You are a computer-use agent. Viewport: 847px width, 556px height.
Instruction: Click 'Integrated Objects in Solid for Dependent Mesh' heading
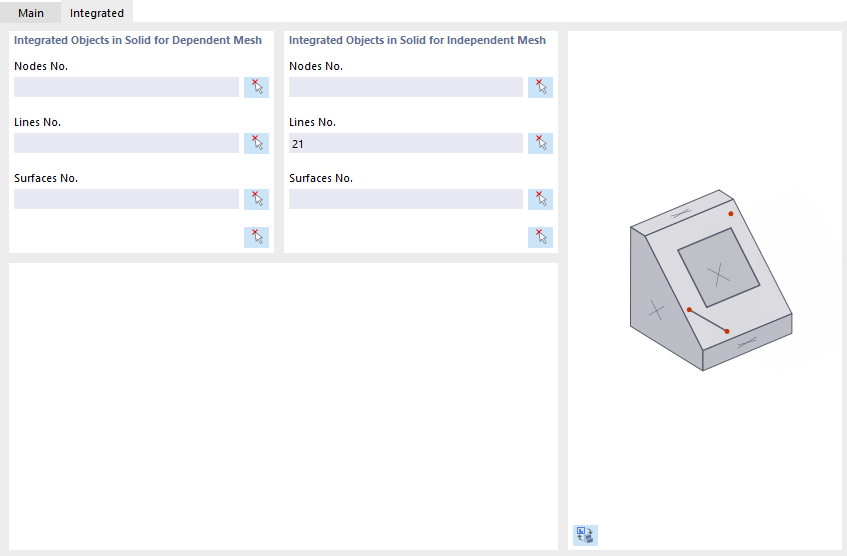[x=138, y=40]
